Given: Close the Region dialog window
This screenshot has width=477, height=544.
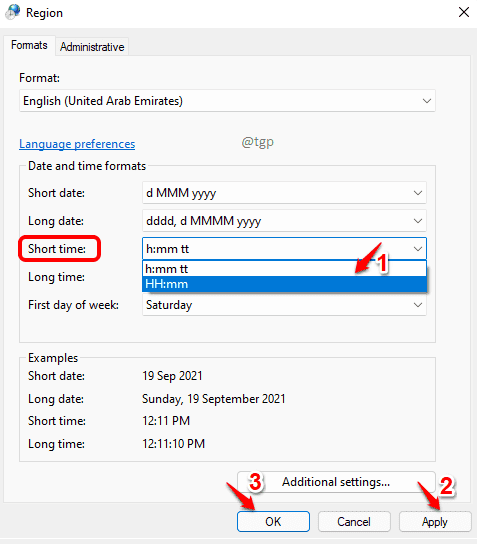Looking at the screenshot, I should click(463, 12).
